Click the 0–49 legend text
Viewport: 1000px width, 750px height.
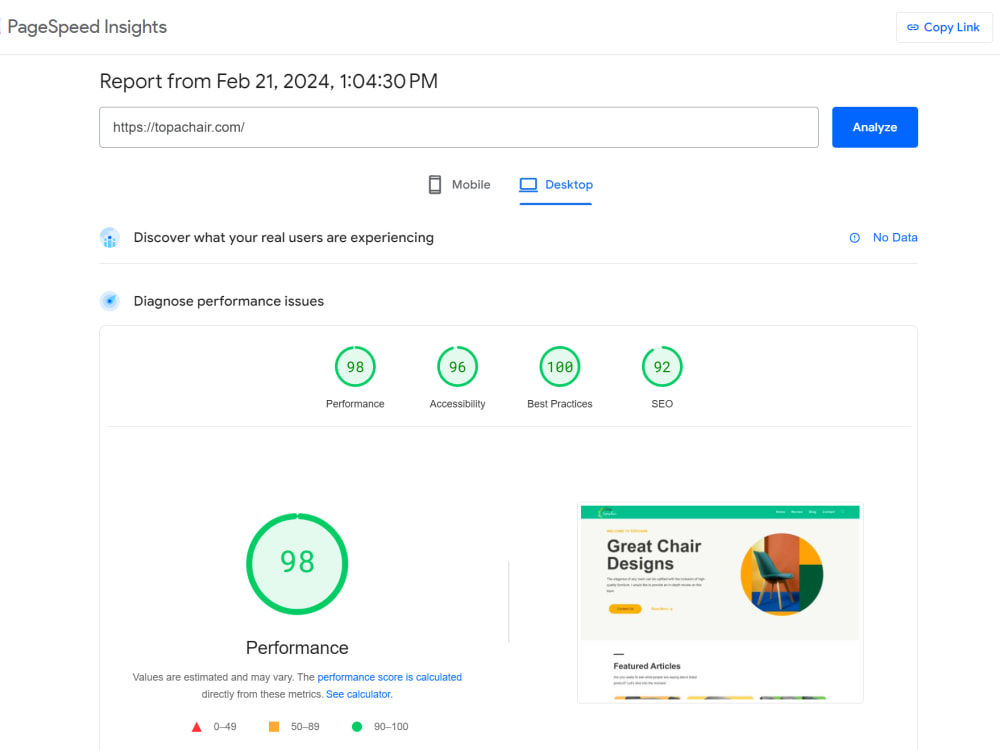tap(225, 726)
